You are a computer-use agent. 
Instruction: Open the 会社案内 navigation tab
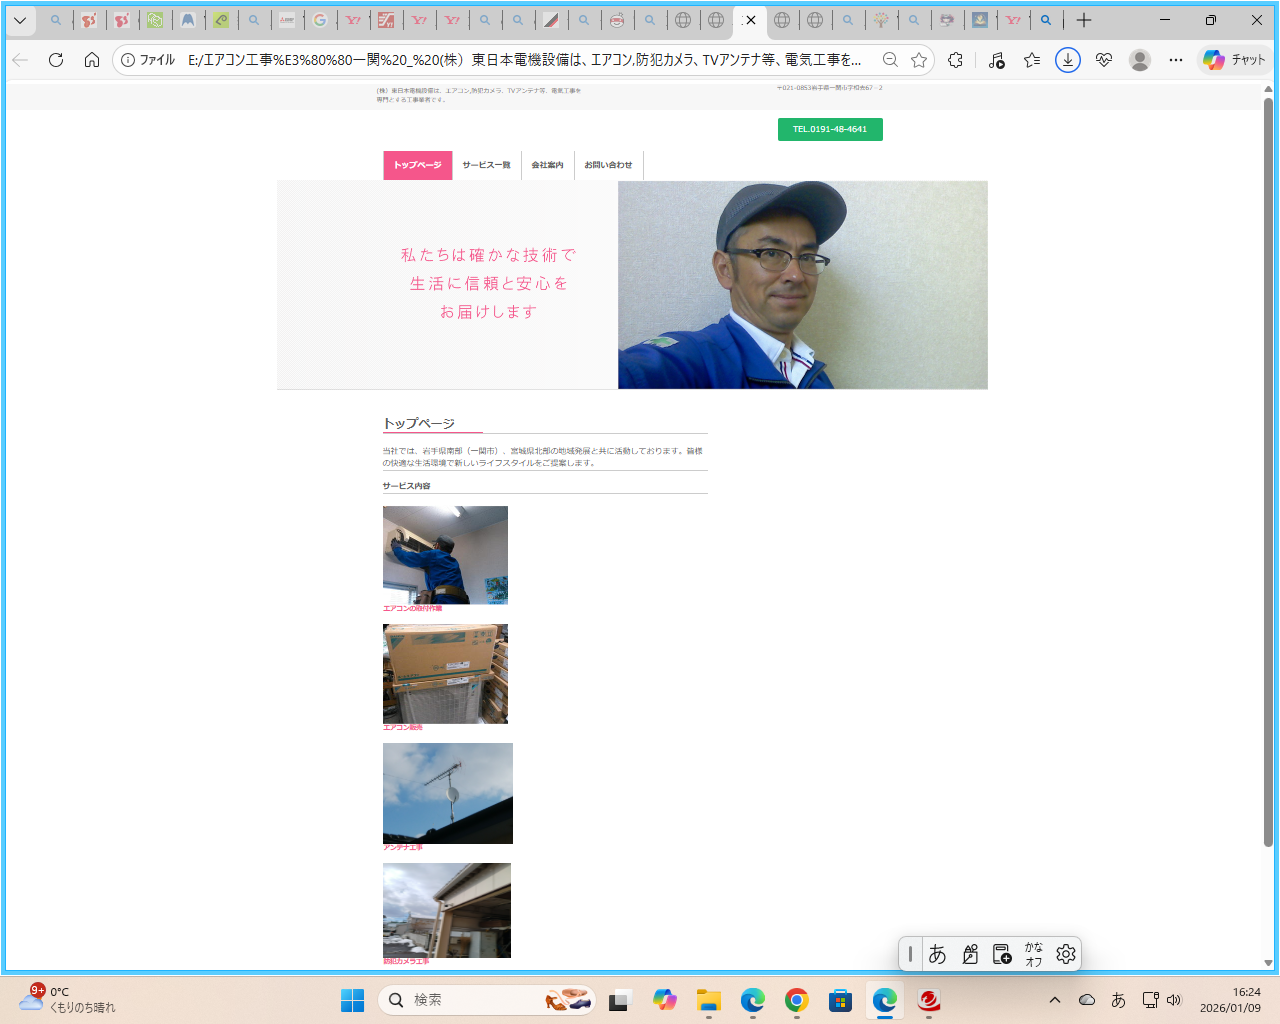(547, 165)
